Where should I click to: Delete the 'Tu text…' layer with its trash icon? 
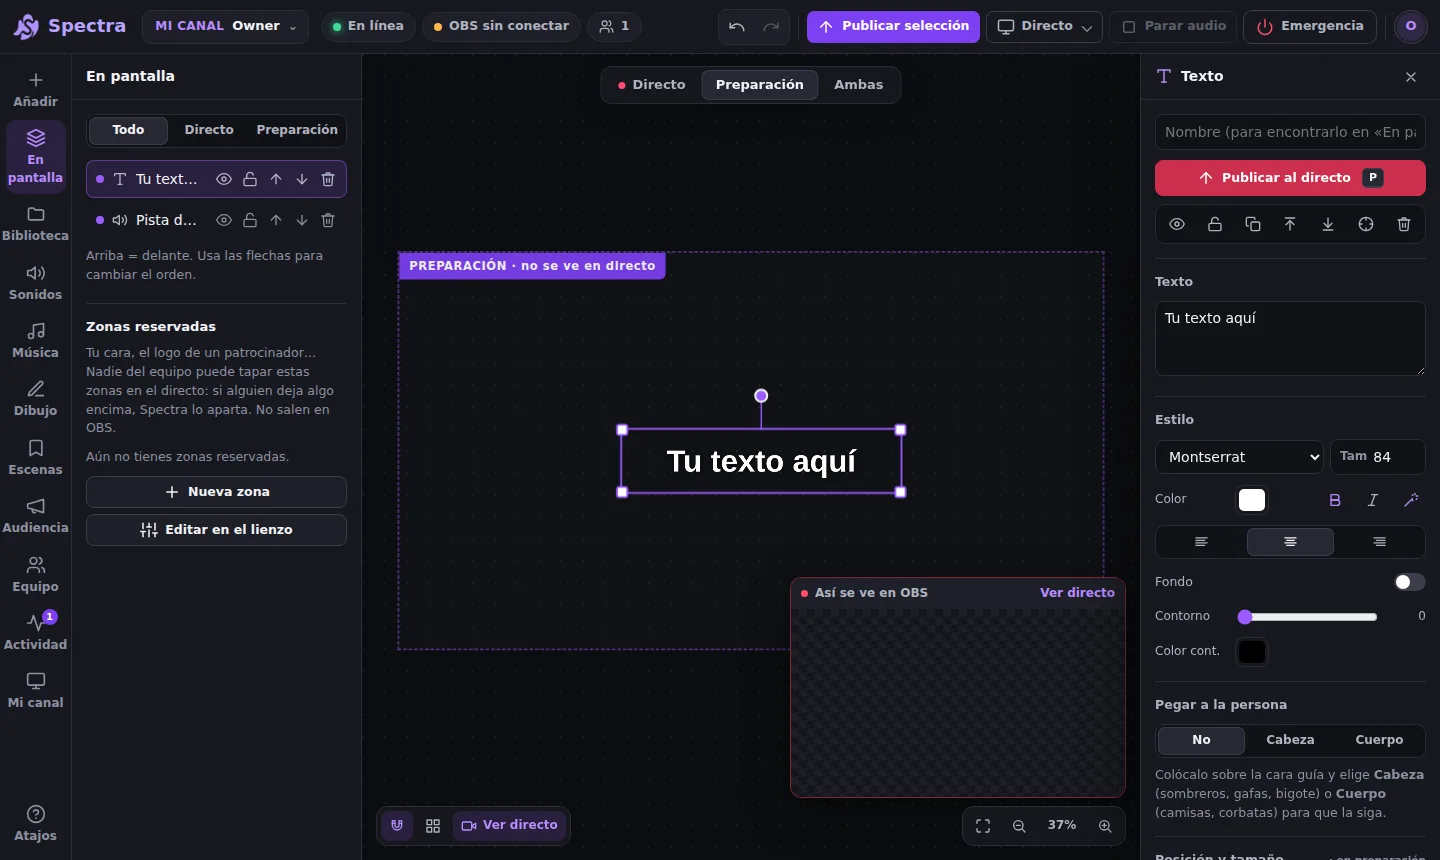328,179
